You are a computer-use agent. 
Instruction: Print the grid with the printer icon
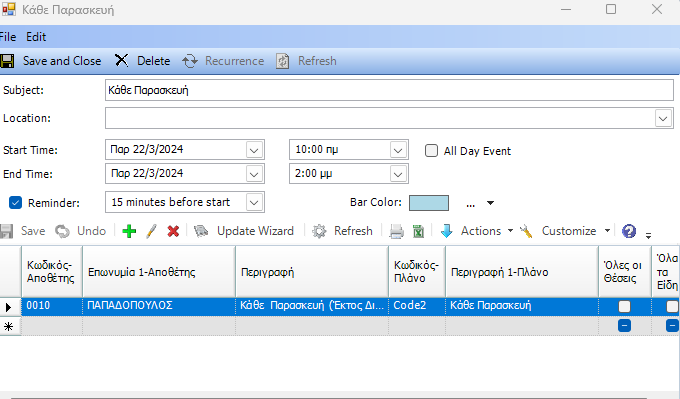pyautogui.click(x=396, y=231)
